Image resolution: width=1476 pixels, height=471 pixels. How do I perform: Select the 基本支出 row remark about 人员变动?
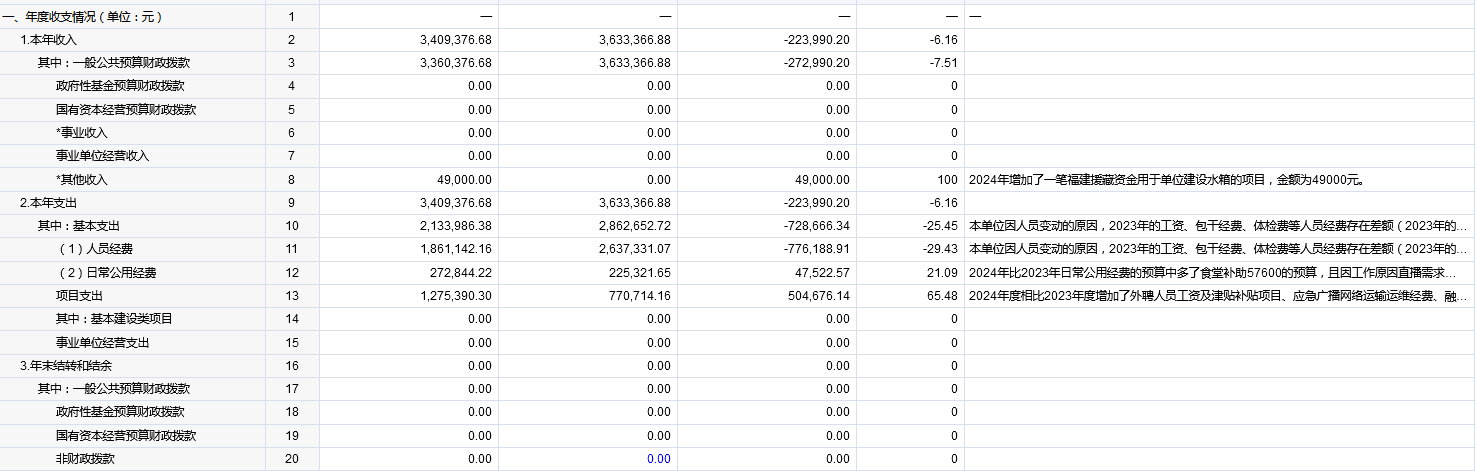1219,226
